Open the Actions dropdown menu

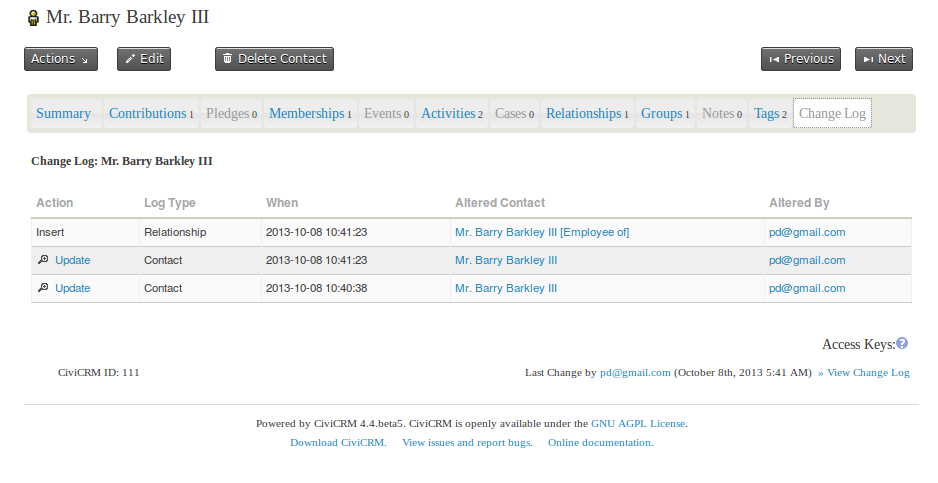click(x=60, y=59)
